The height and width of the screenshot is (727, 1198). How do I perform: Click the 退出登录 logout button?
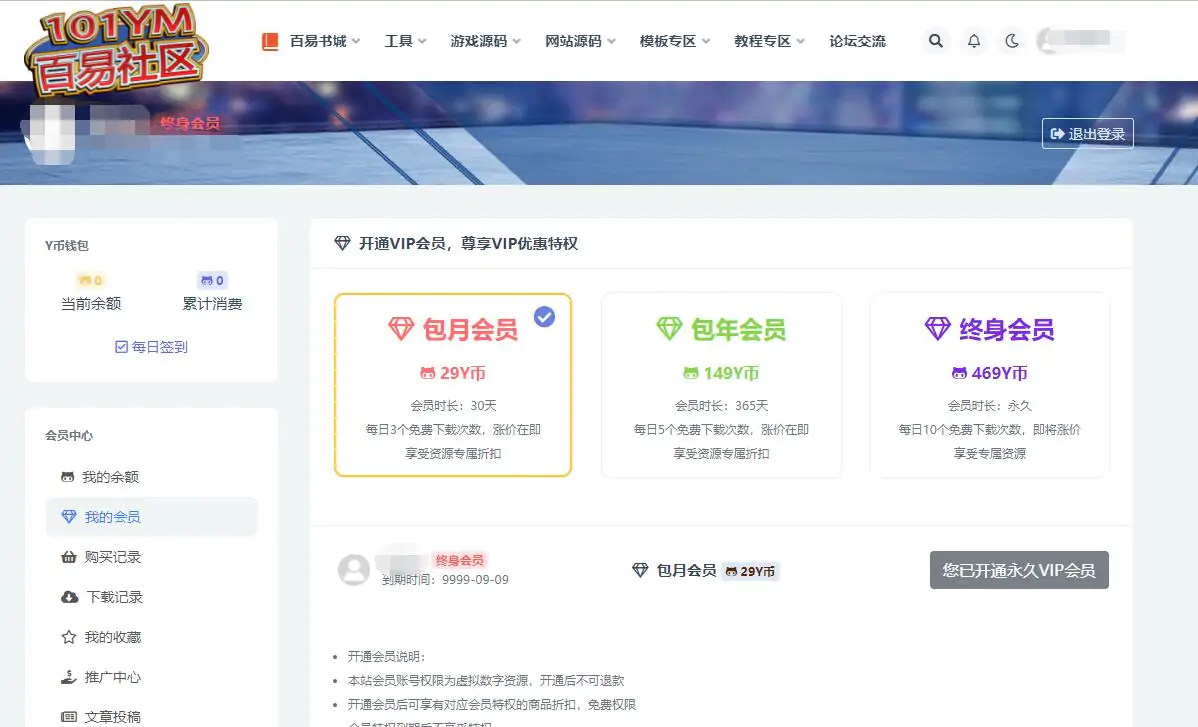[1087, 134]
